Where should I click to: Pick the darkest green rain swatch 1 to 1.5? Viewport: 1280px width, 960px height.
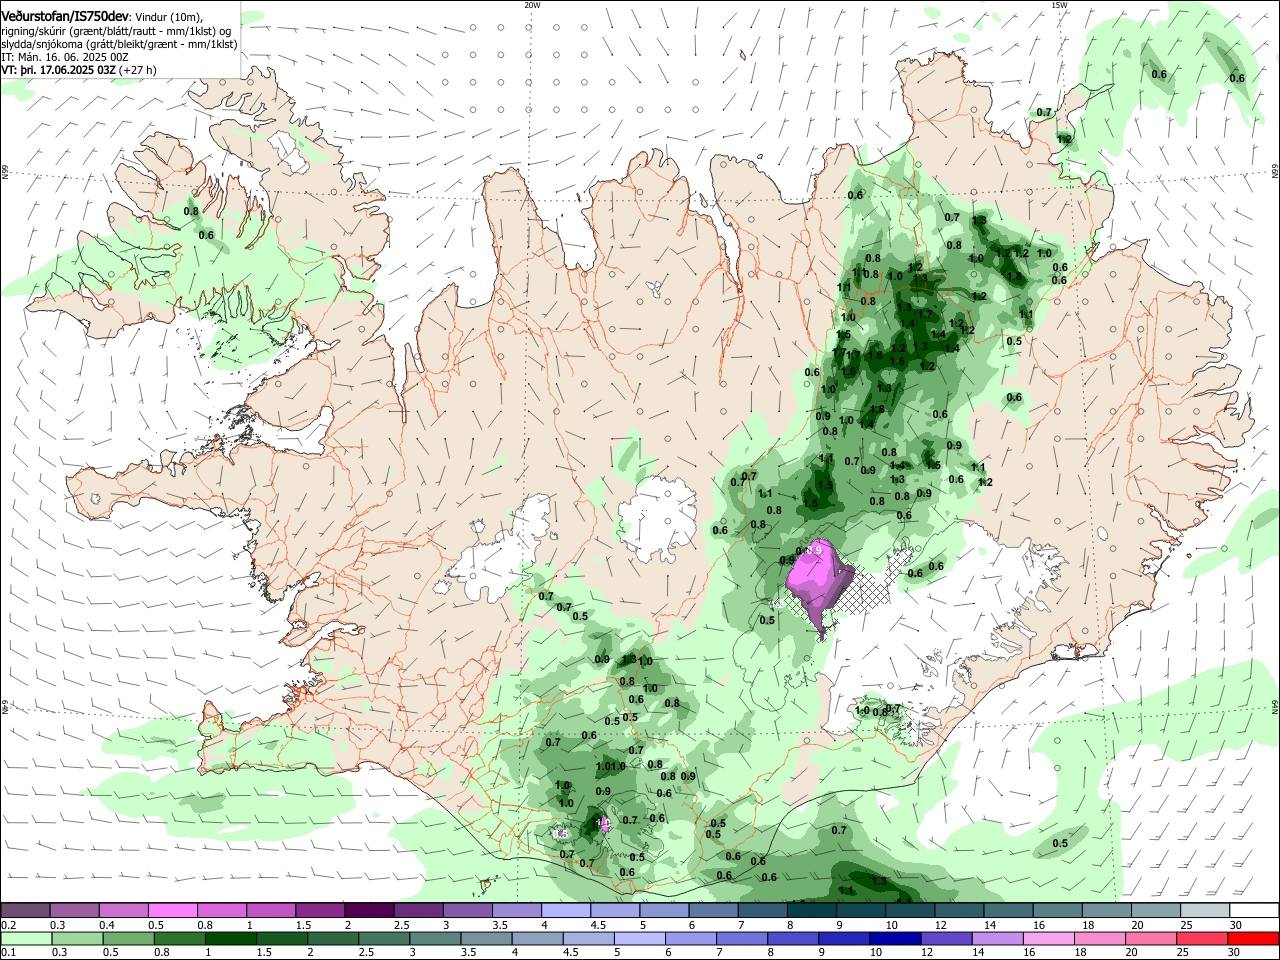pyautogui.click(x=230, y=938)
